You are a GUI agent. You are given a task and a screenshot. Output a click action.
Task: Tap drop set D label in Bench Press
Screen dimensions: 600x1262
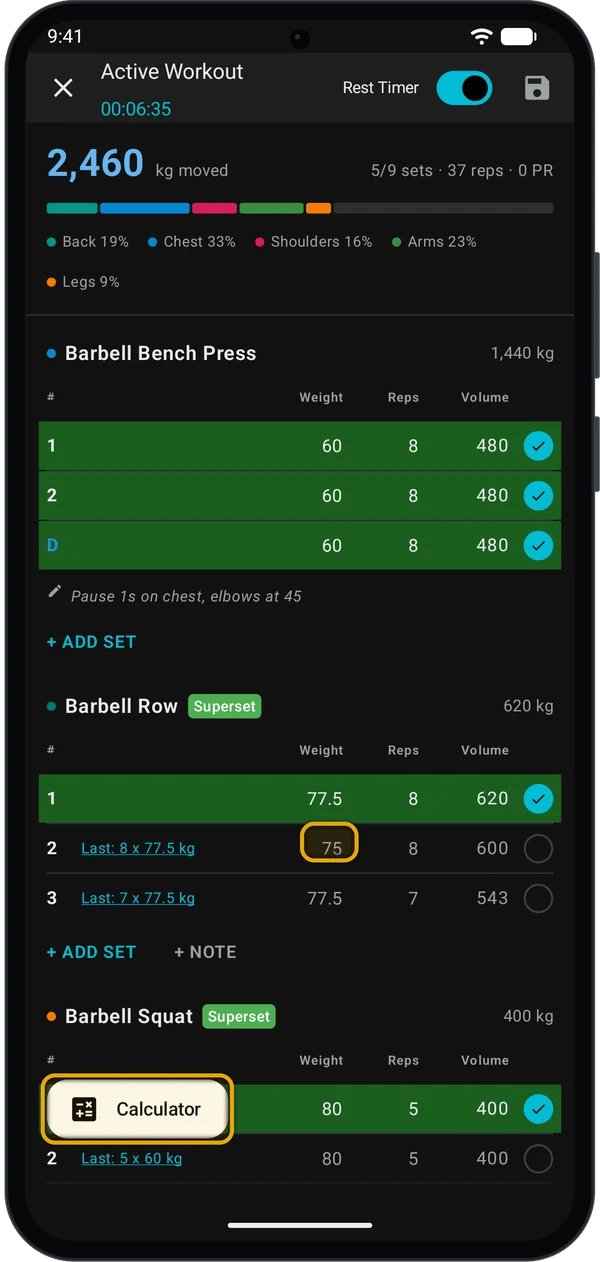point(53,546)
